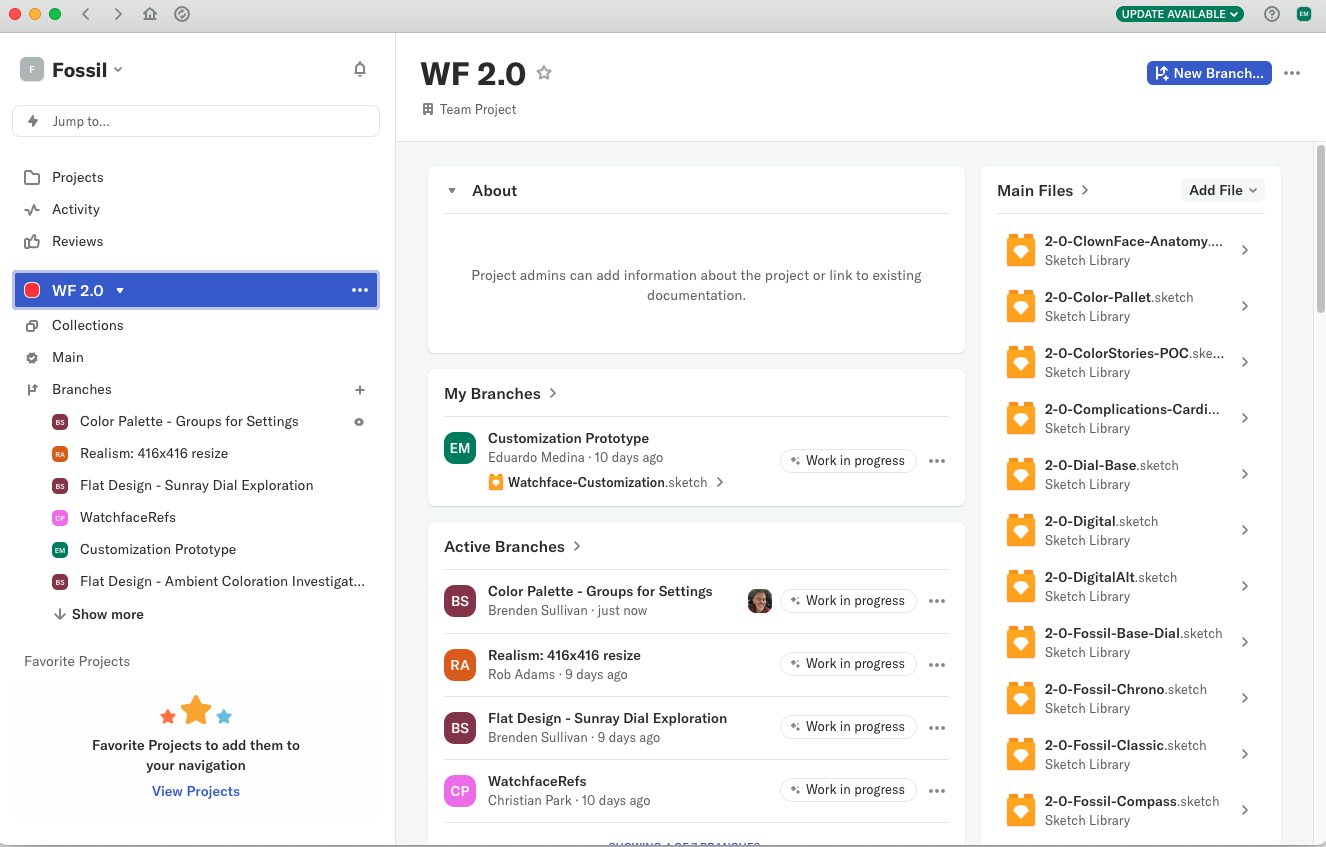The height and width of the screenshot is (847, 1326).
Task: Open more options for Color Palette branch row
Action: click(937, 601)
